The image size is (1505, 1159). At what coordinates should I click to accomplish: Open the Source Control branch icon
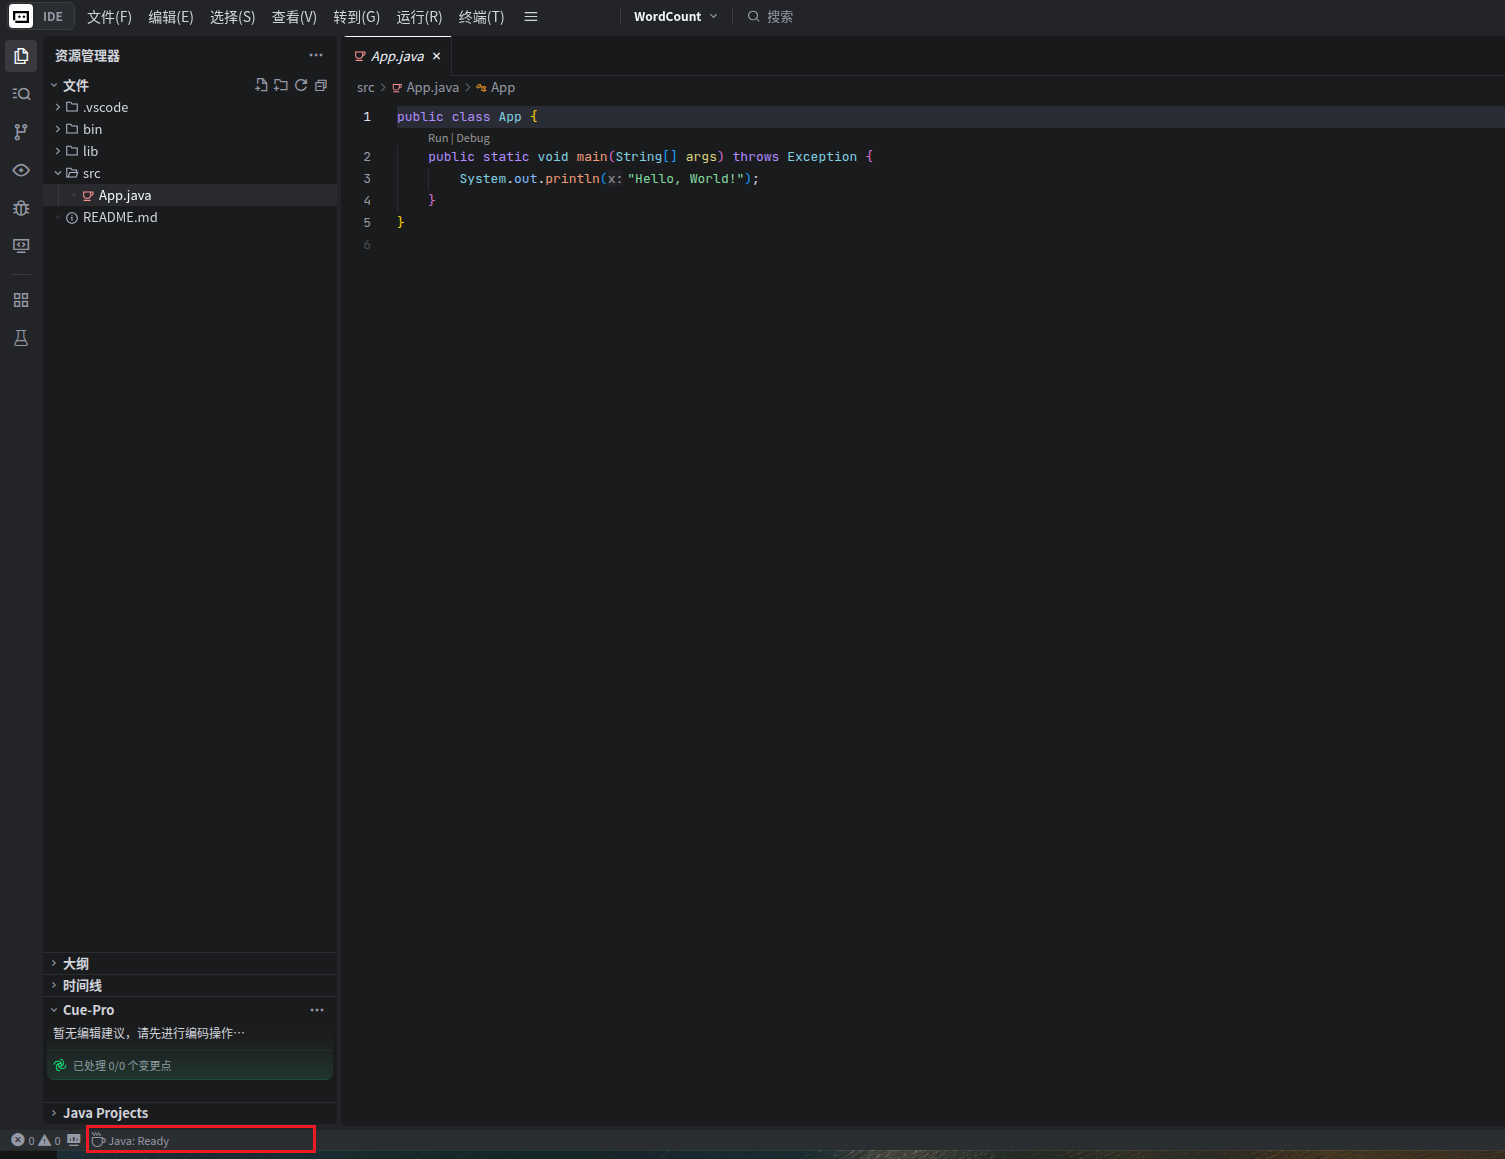[21, 132]
